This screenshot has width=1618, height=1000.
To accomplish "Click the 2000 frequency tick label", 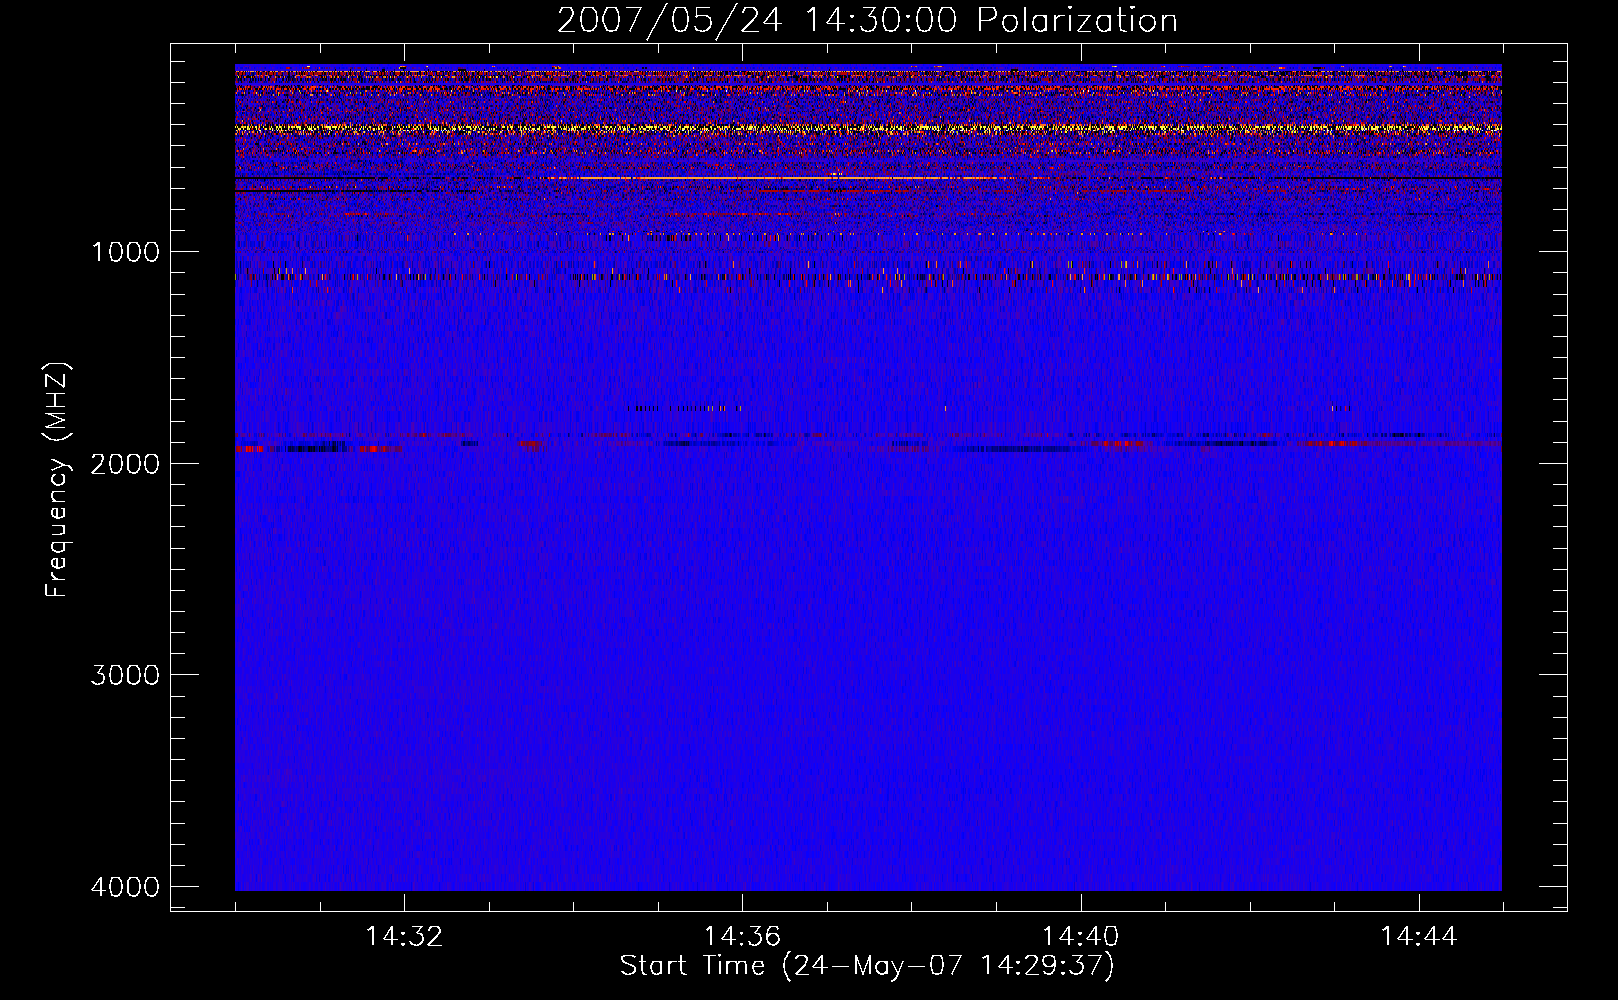I will [126, 463].
